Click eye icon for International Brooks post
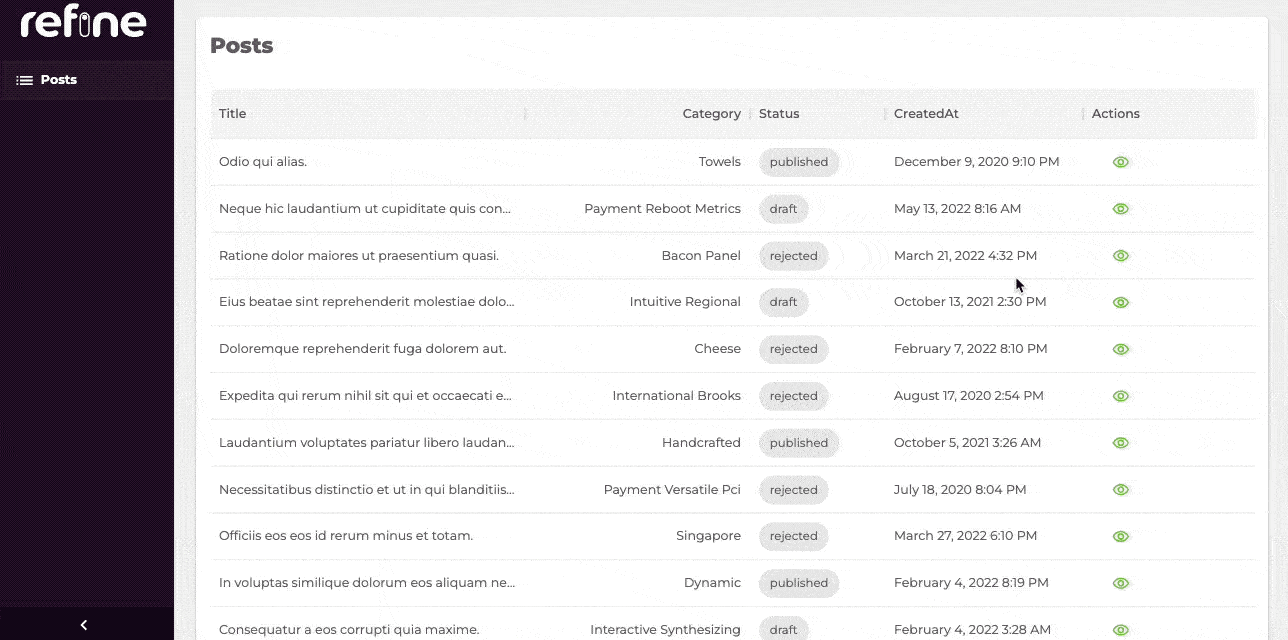 click(x=1120, y=396)
